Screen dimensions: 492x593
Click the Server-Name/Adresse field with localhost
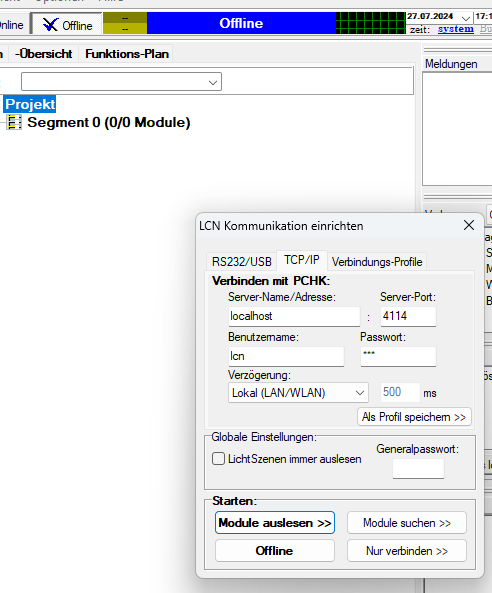[294, 316]
